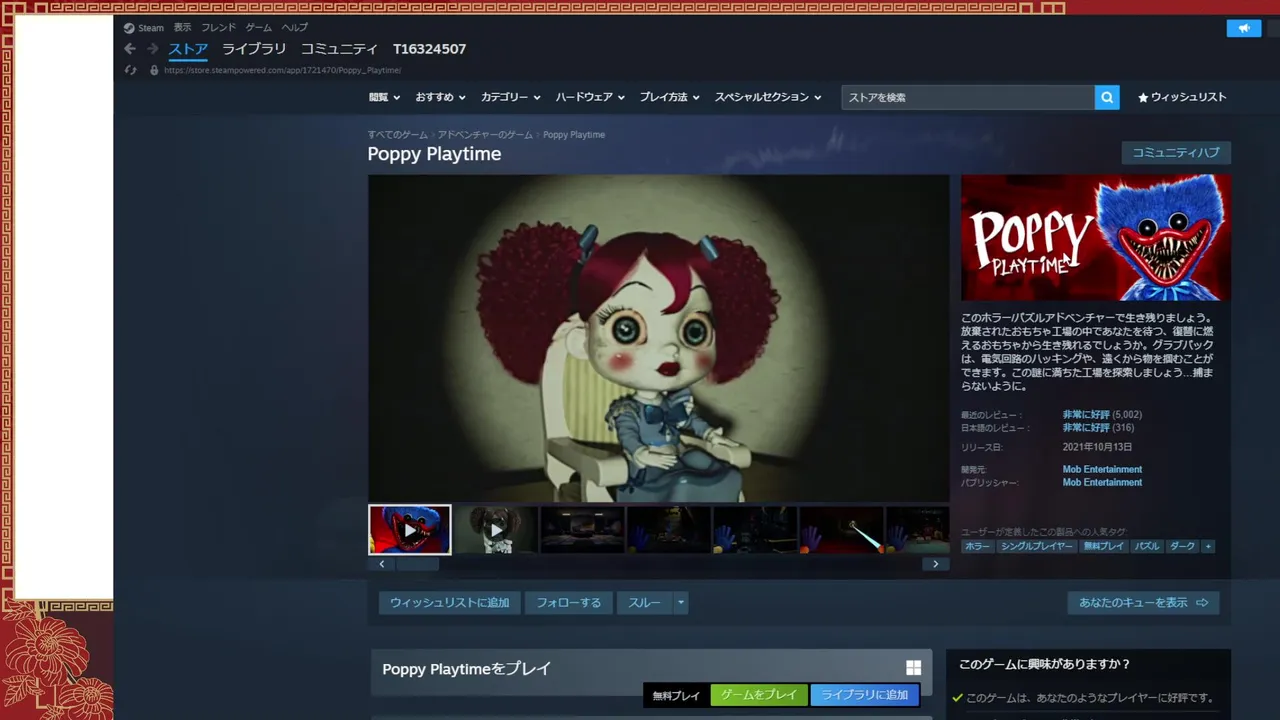Select the ダーク tag
The image size is (1280, 720).
[1182, 546]
